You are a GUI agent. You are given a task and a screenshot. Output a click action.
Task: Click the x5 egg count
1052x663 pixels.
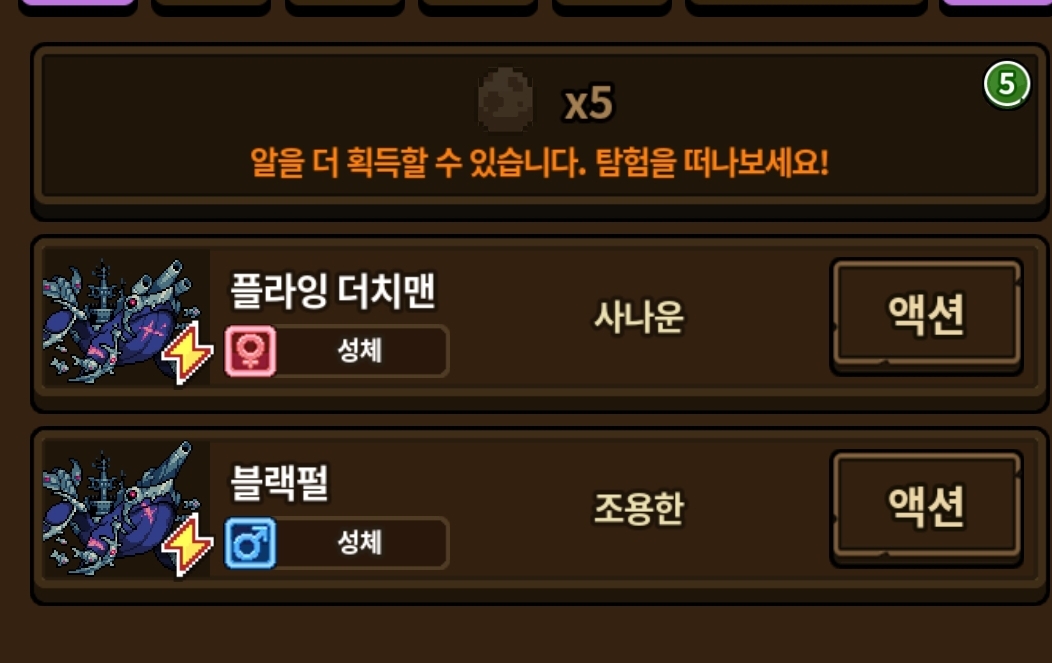coord(588,103)
